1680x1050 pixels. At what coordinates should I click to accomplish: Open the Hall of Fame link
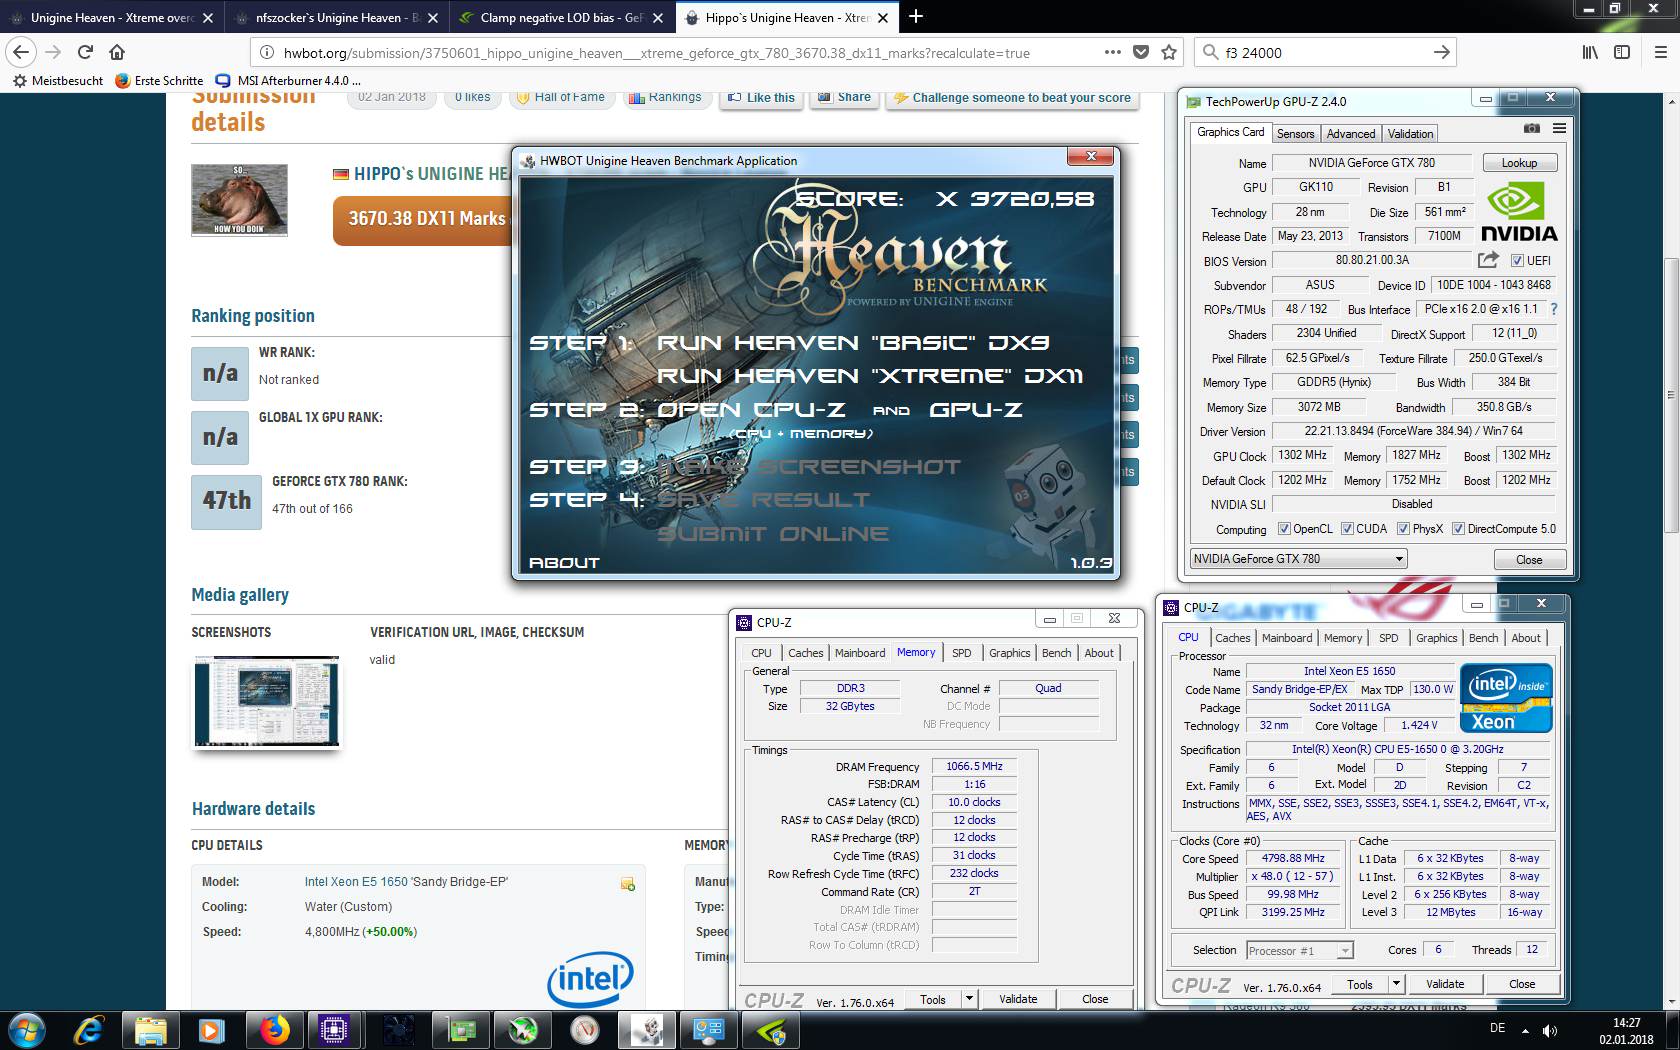[x=561, y=97]
